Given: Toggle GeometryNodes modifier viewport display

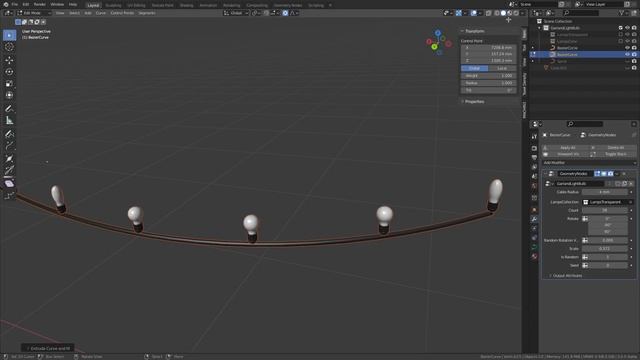Looking at the screenshot, I should pyautogui.click(x=604, y=174).
